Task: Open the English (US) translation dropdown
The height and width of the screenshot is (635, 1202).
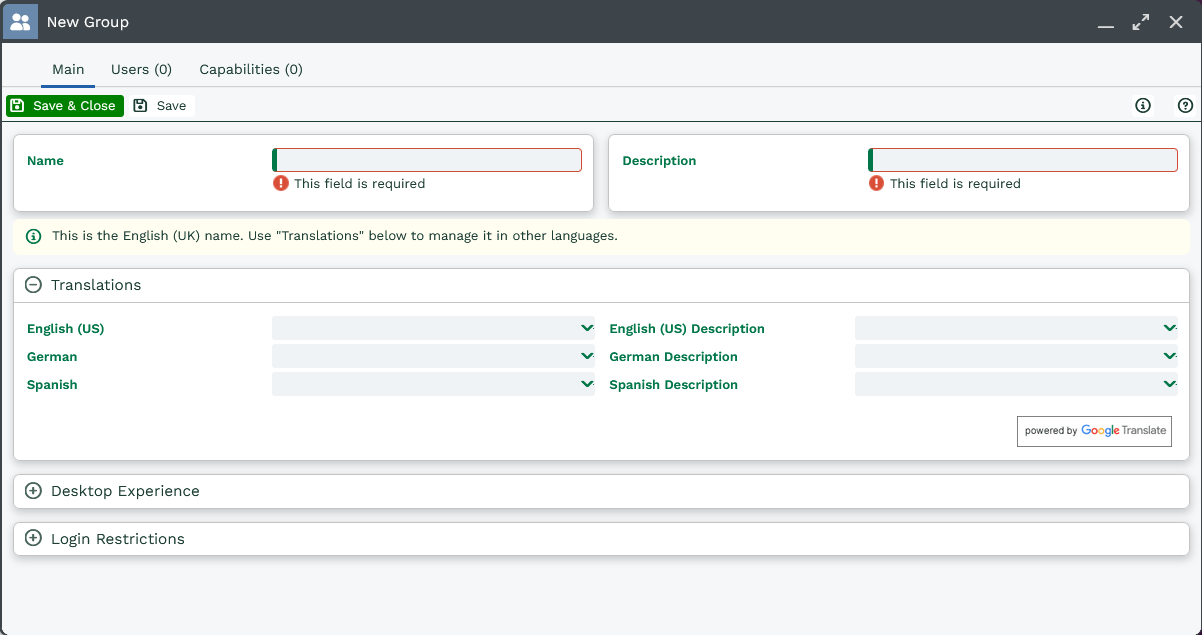Action: [x=586, y=328]
